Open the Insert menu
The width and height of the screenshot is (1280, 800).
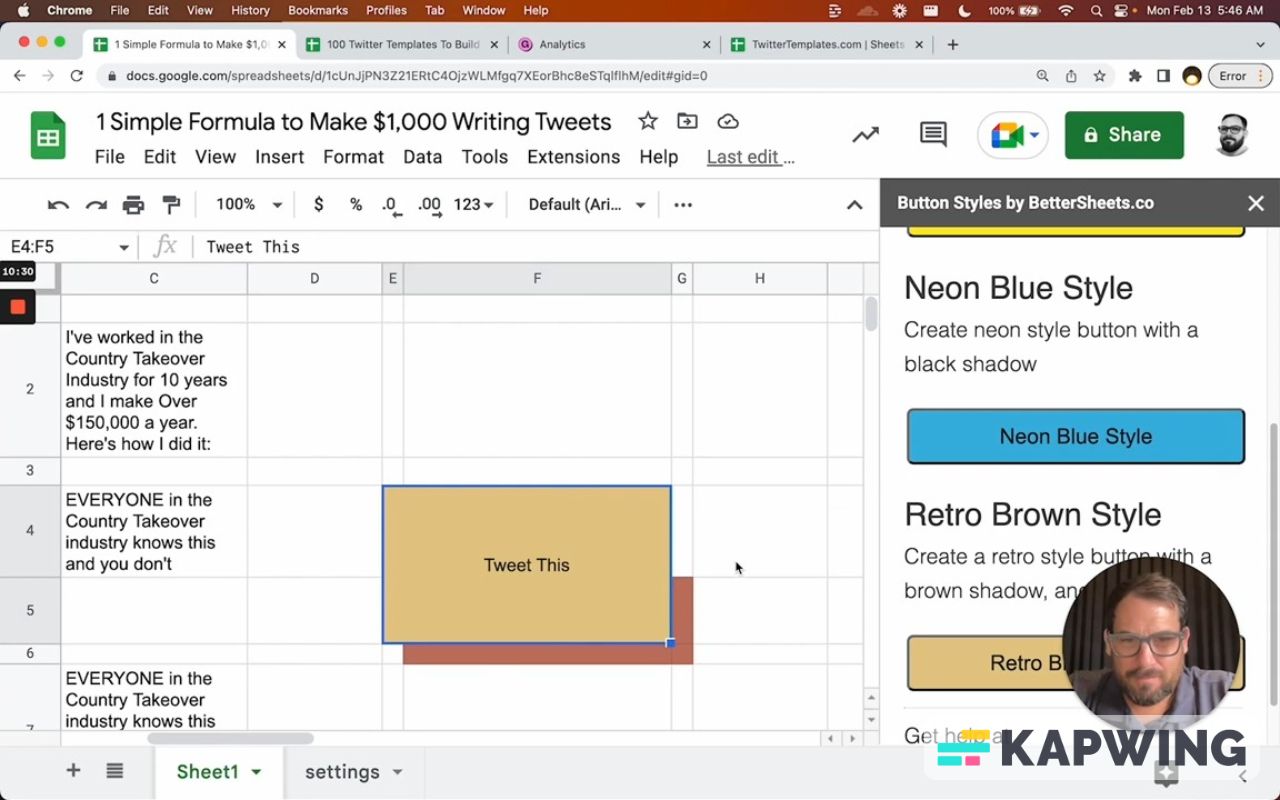(280, 157)
